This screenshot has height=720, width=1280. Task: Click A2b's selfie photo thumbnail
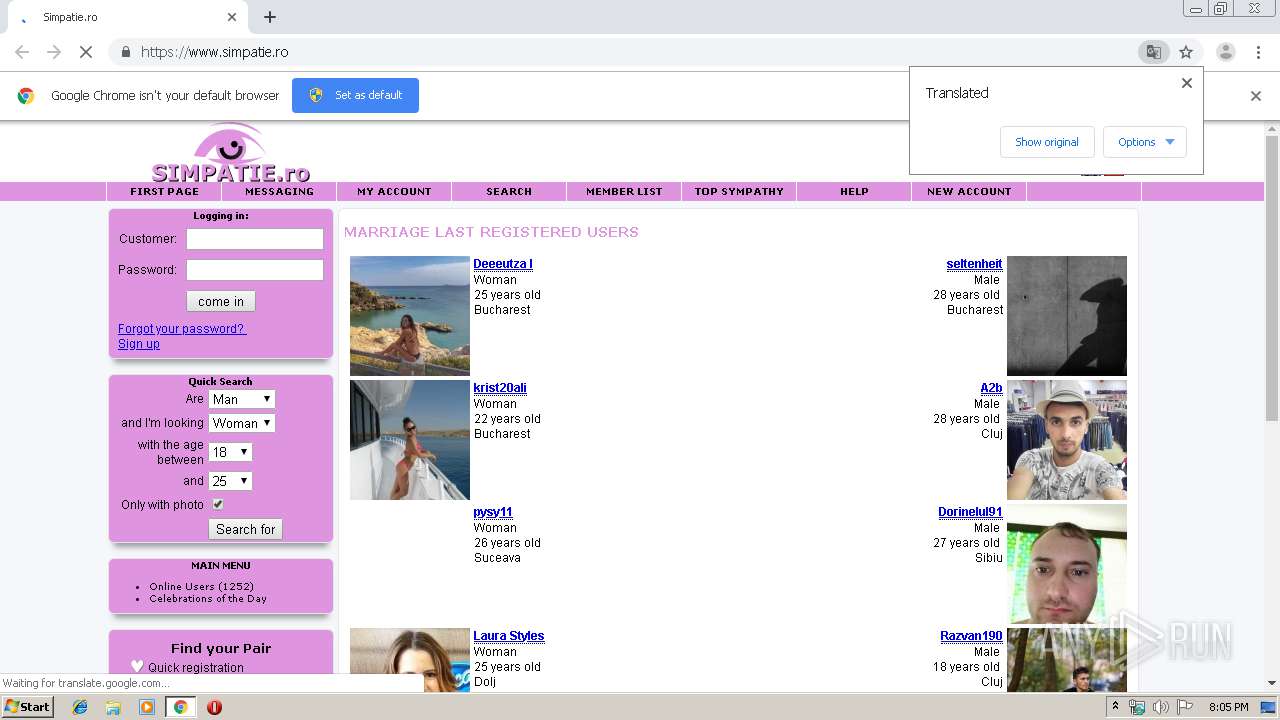pos(1067,440)
